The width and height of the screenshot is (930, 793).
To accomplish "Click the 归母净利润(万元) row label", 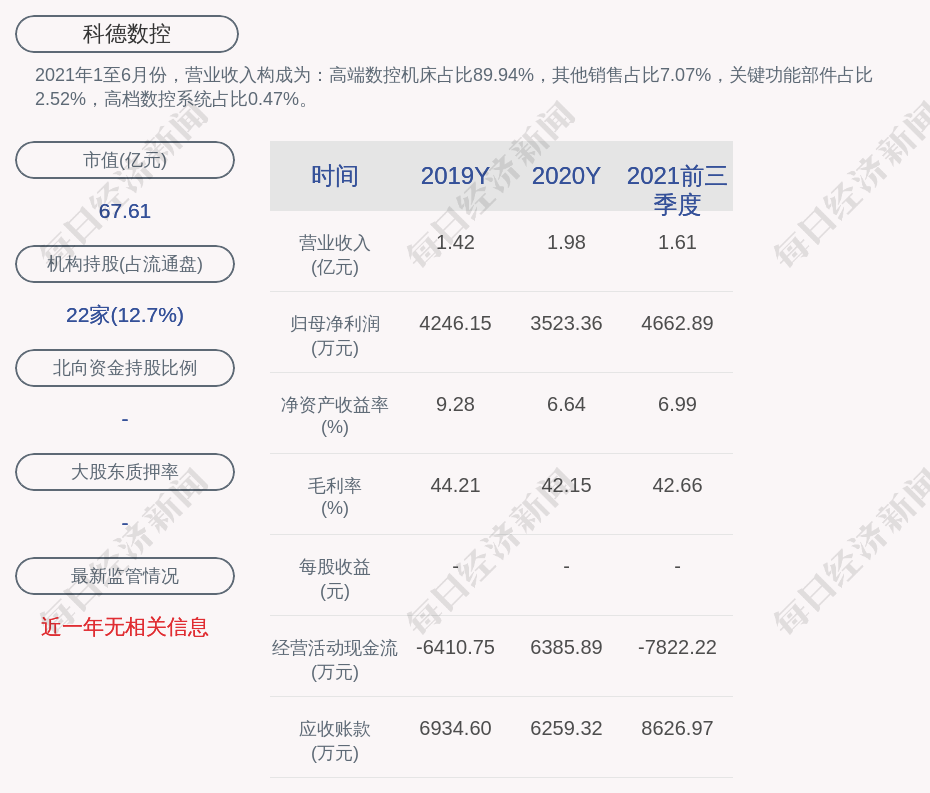I will pos(335,336).
